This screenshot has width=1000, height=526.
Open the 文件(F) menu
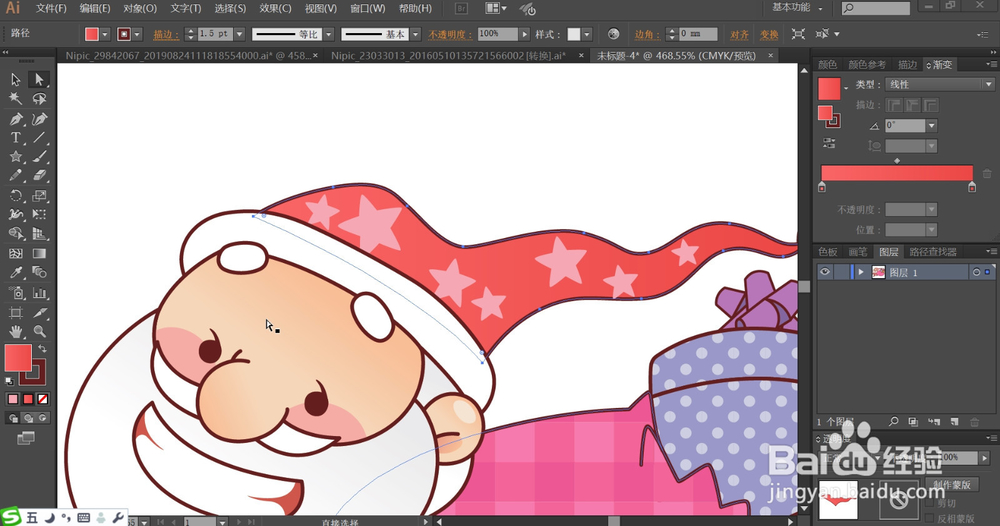pos(51,8)
